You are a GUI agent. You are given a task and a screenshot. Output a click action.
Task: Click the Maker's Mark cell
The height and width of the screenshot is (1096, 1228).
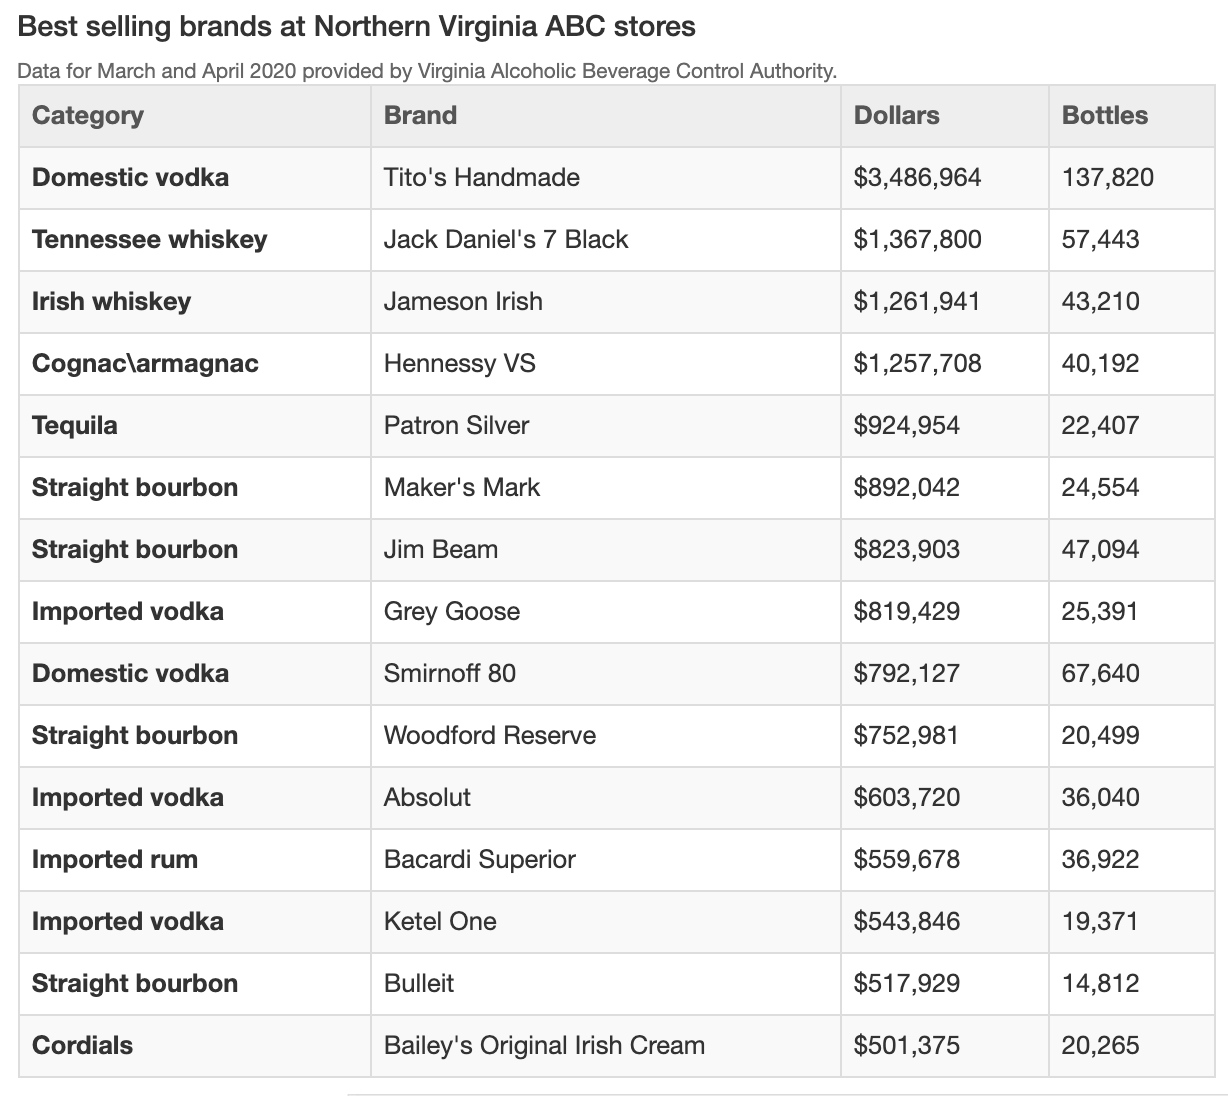[461, 488]
